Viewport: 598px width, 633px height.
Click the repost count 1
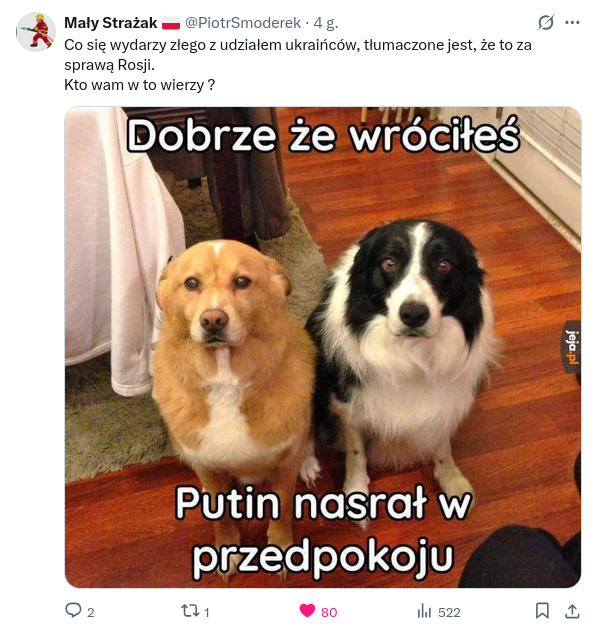pos(206,612)
